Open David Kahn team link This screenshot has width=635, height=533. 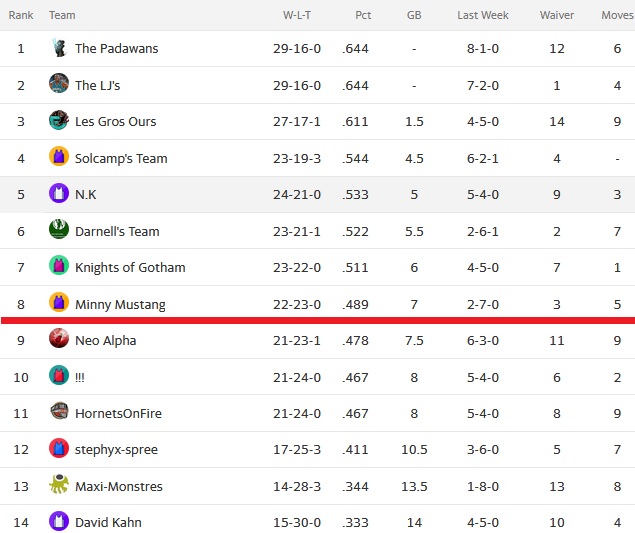[108, 522]
